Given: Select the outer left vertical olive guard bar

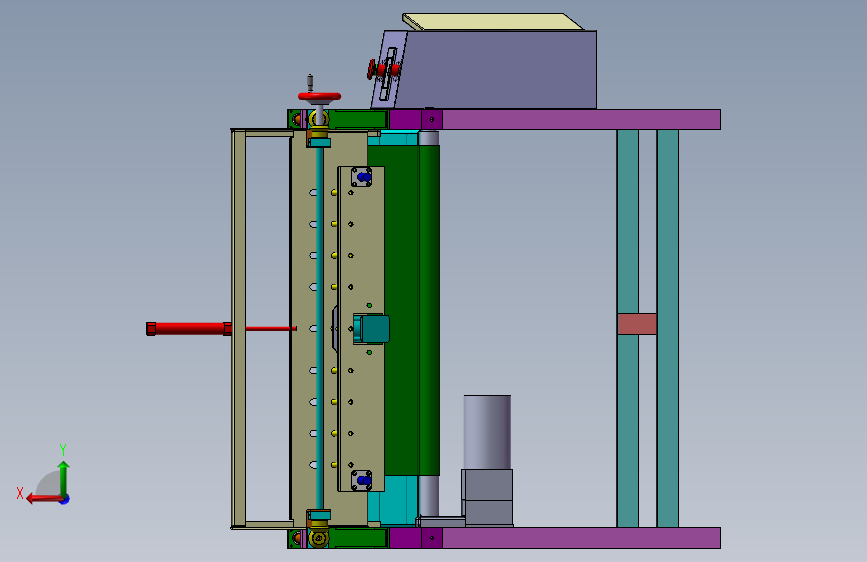Looking at the screenshot, I should [239, 328].
